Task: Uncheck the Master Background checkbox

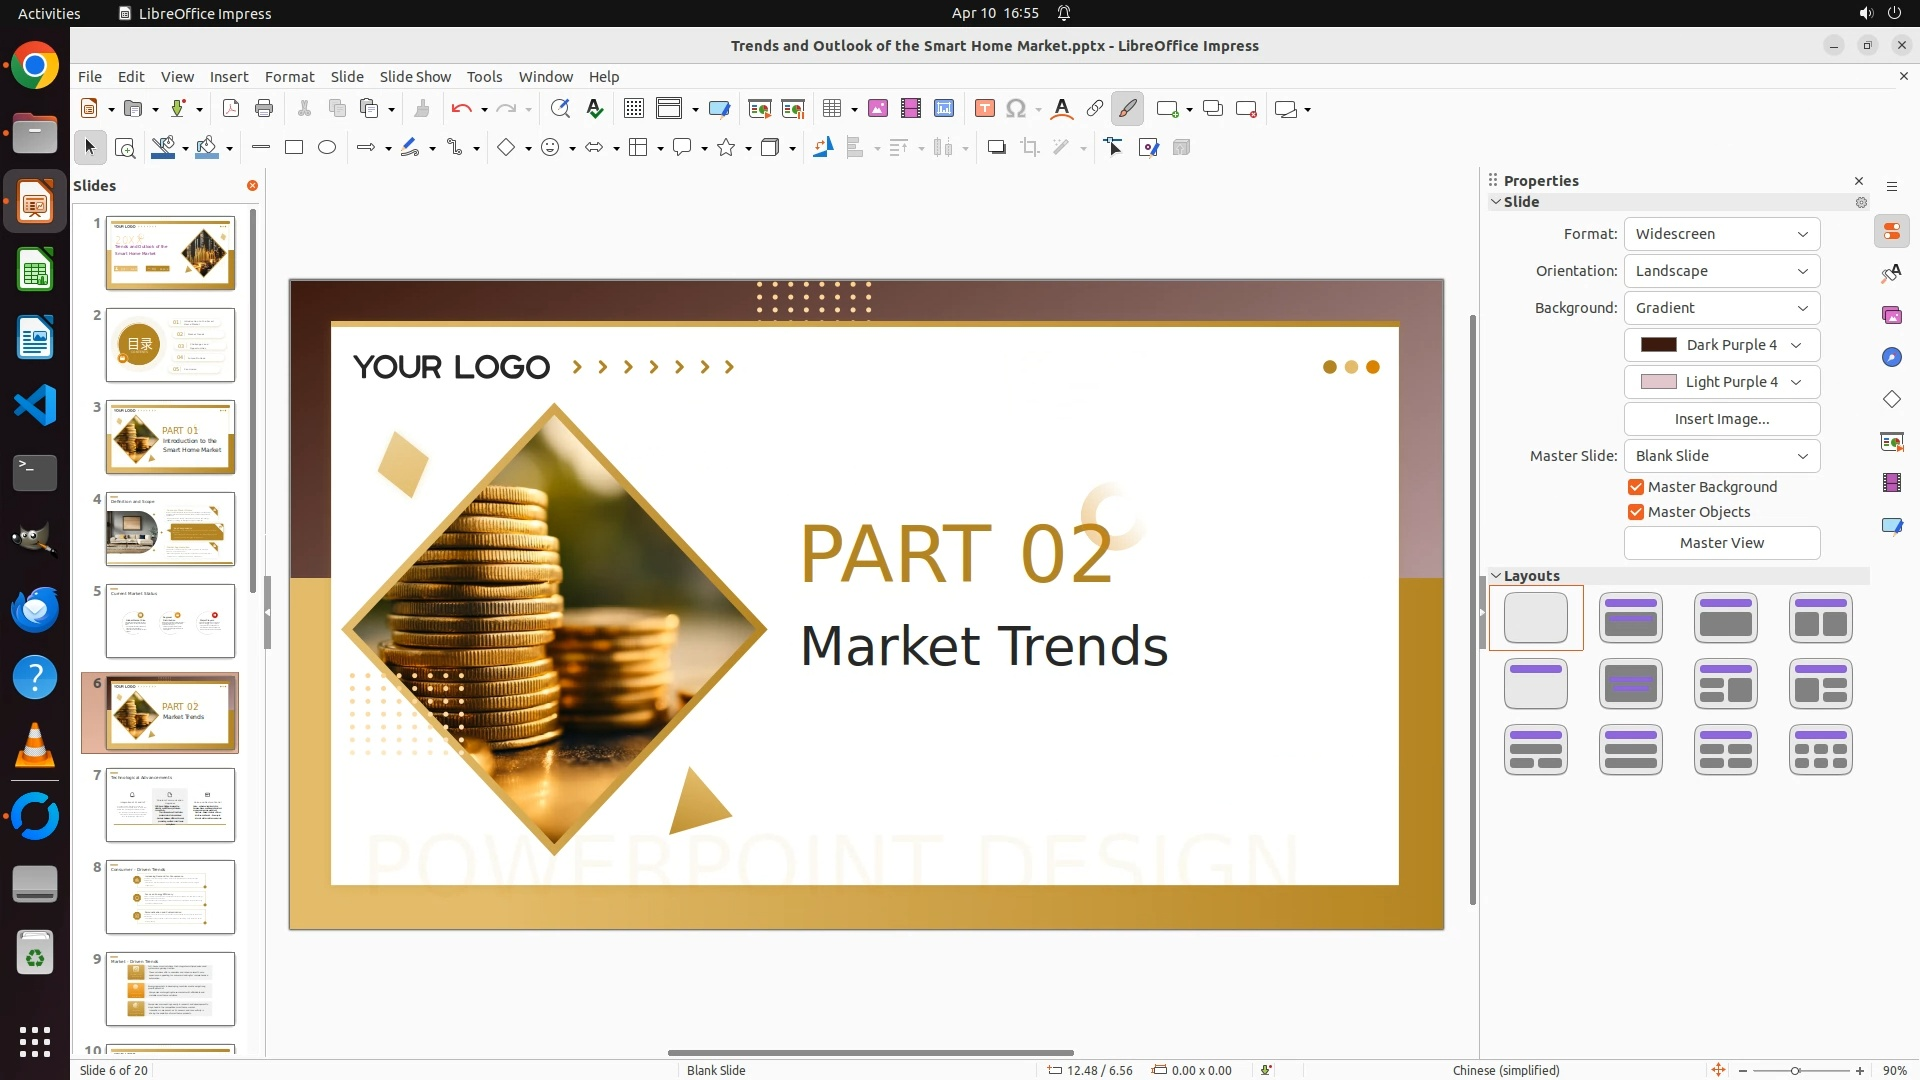Action: point(1636,487)
